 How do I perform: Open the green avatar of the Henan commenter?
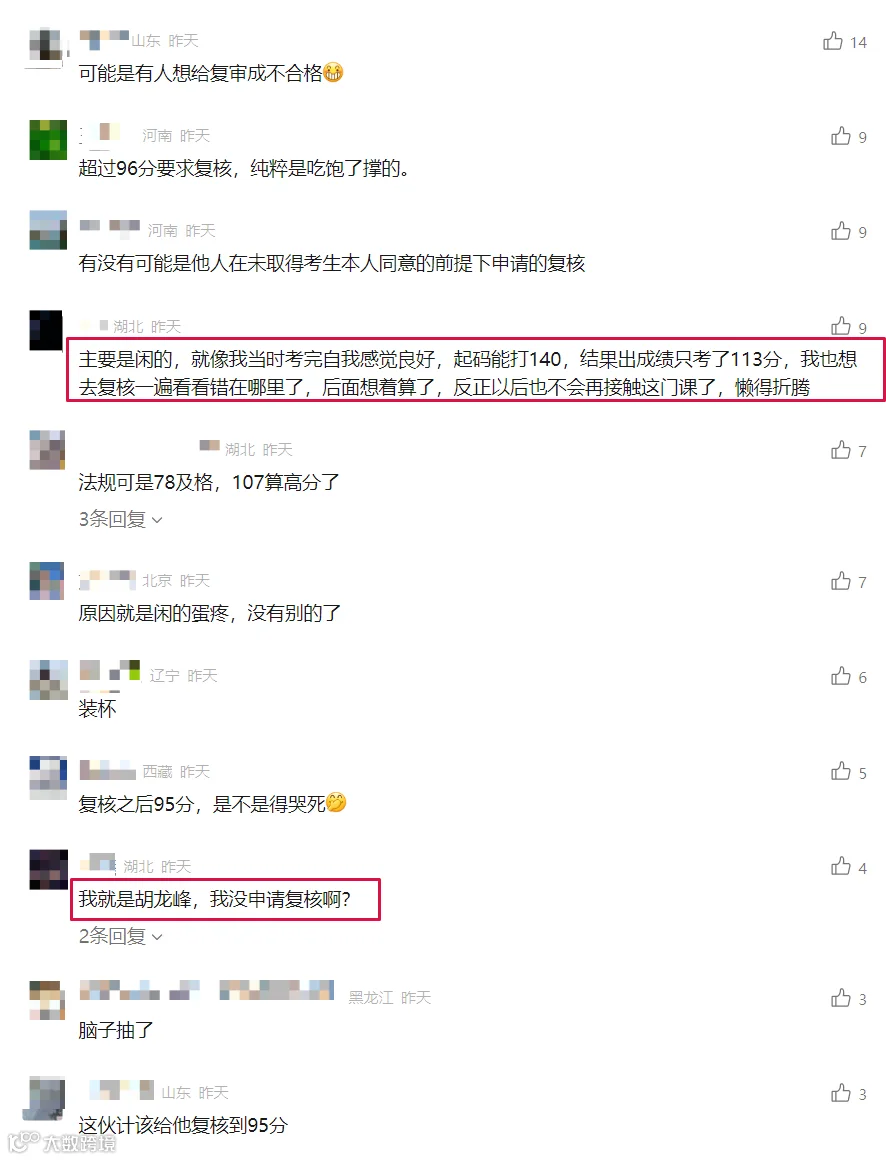48,140
